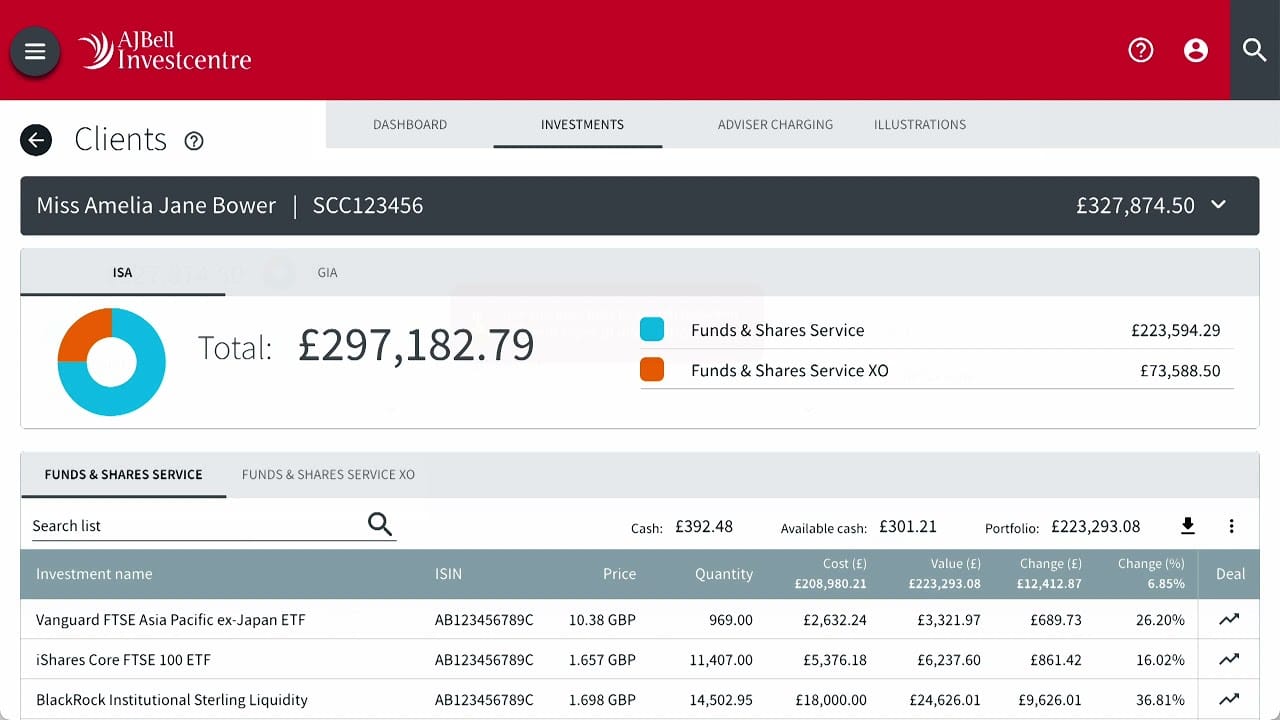Click the 26.20% change cell
The image size is (1280, 720).
(1160, 620)
